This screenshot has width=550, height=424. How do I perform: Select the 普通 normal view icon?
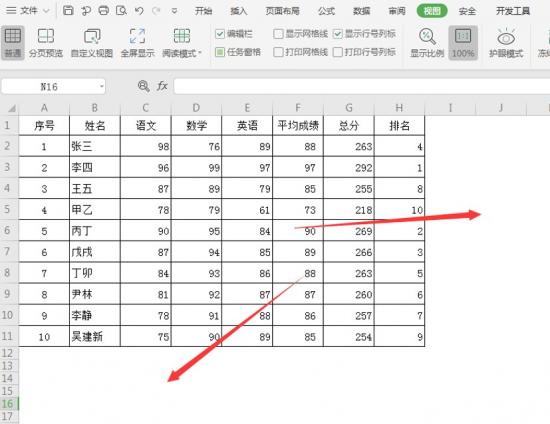[13, 42]
